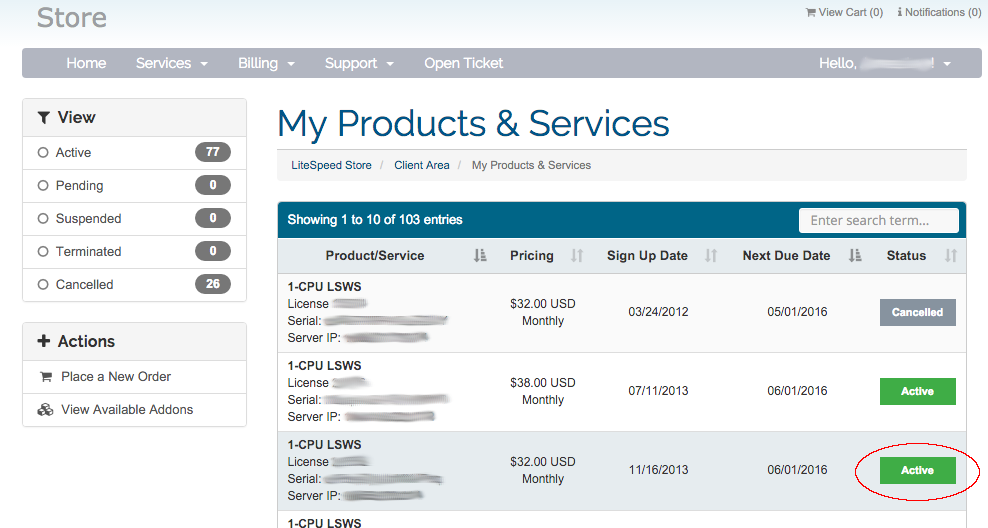The image size is (988, 528).
Task: Expand the Services menu
Action: (x=171, y=63)
